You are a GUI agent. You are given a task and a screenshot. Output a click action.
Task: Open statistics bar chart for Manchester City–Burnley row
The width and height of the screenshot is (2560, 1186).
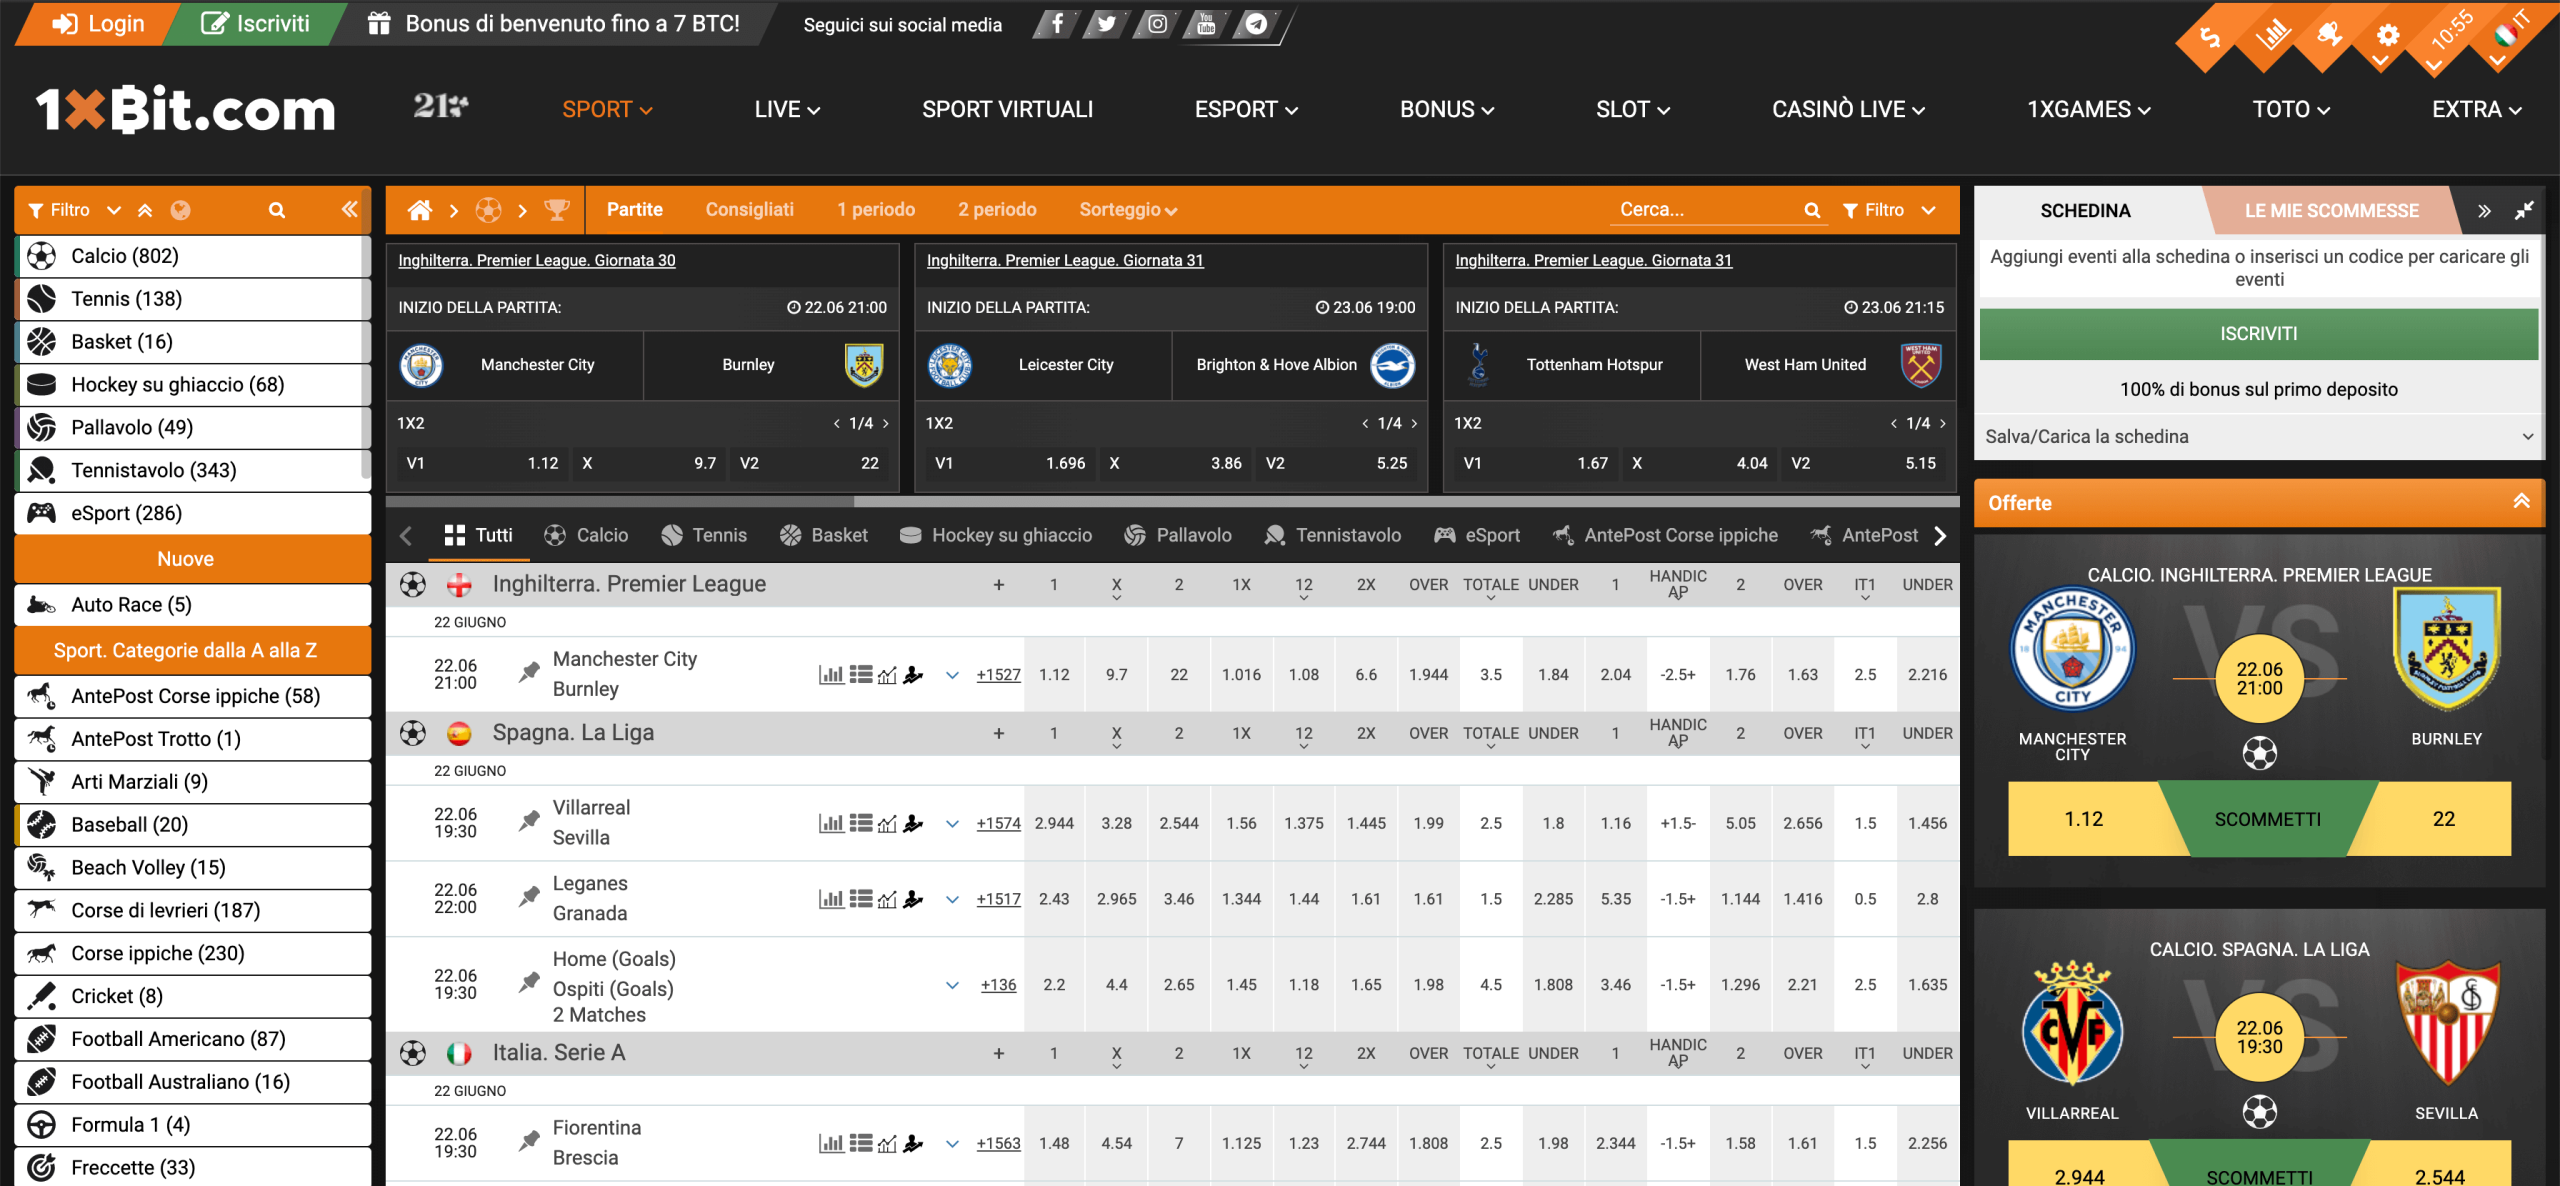[x=831, y=675]
